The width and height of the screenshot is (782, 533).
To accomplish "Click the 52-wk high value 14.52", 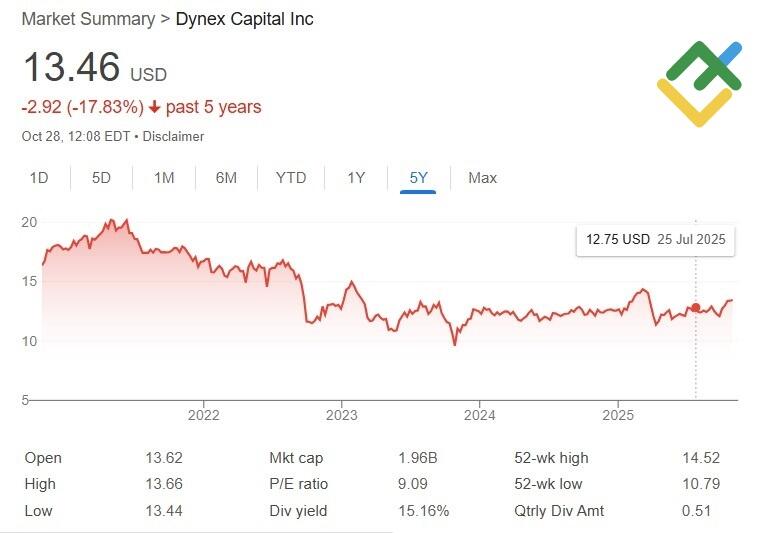I will (701, 458).
